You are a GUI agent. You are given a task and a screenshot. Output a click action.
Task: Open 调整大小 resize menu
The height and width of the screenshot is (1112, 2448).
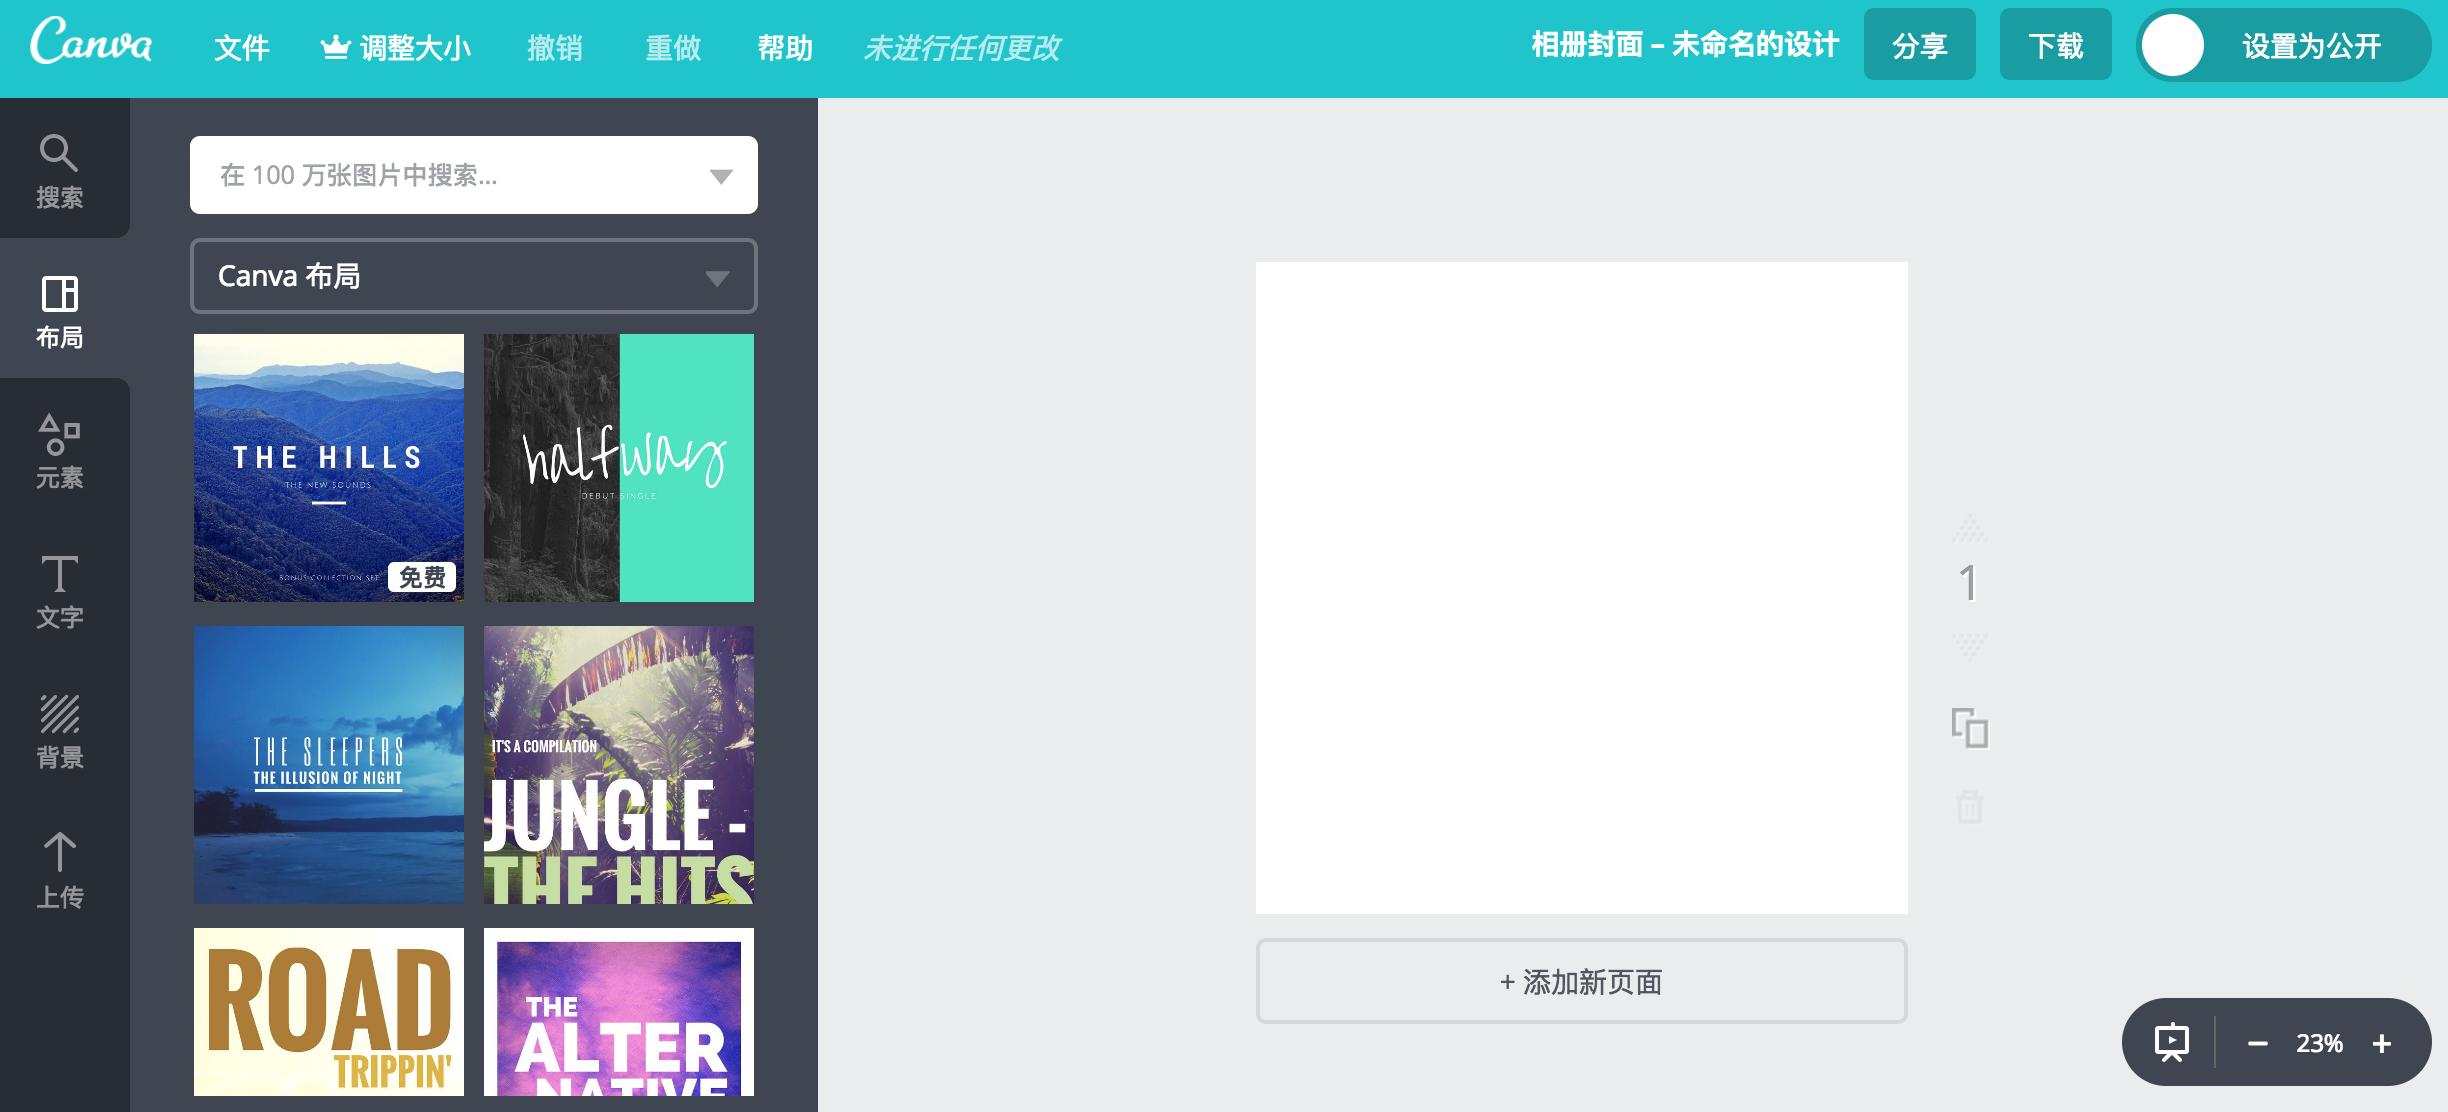pos(396,47)
